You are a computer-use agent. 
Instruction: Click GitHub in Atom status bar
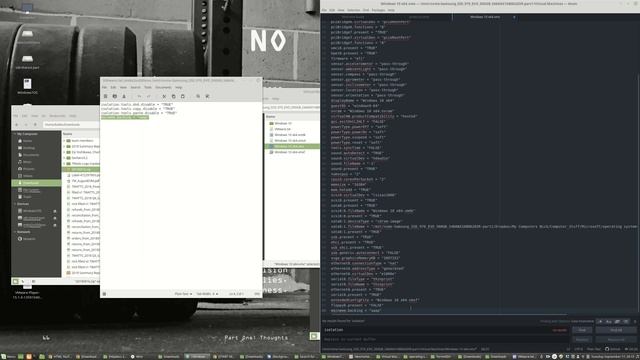612,349
